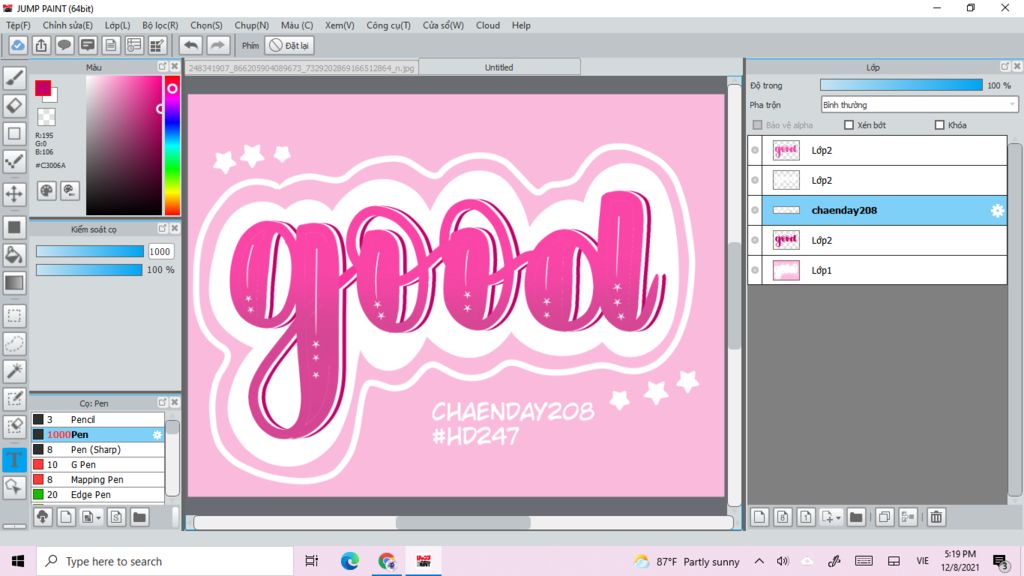This screenshot has width=1024, height=576.
Task: Switch to the Untitled tab
Action: 499,67
